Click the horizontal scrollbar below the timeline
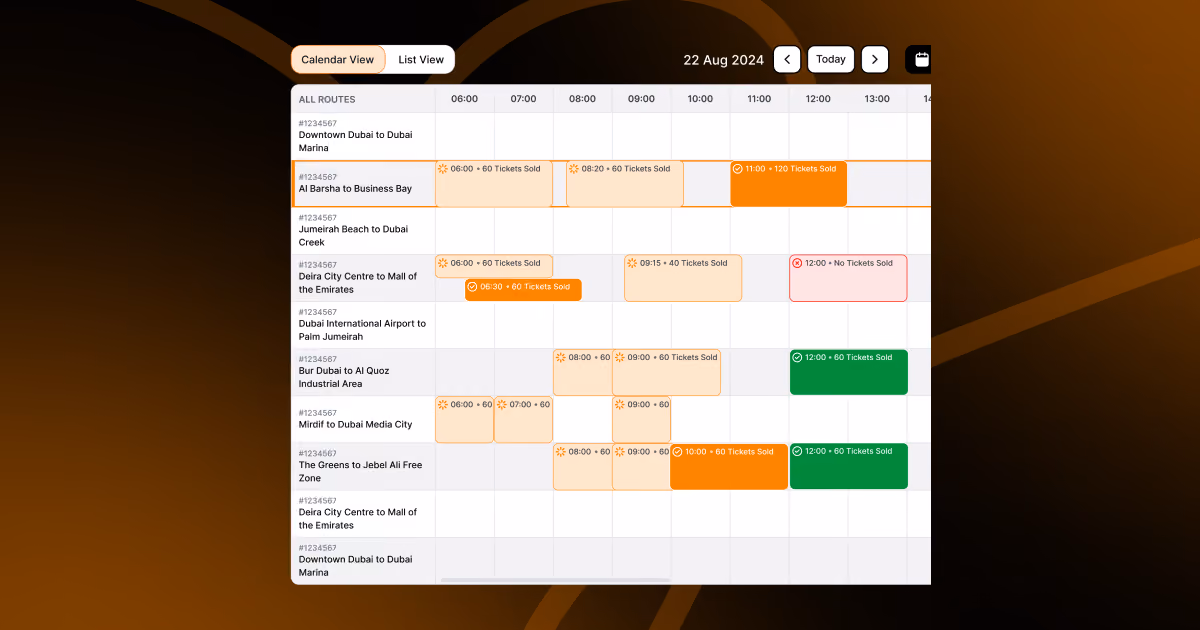The height and width of the screenshot is (630, 1200). tap(555, 580)
